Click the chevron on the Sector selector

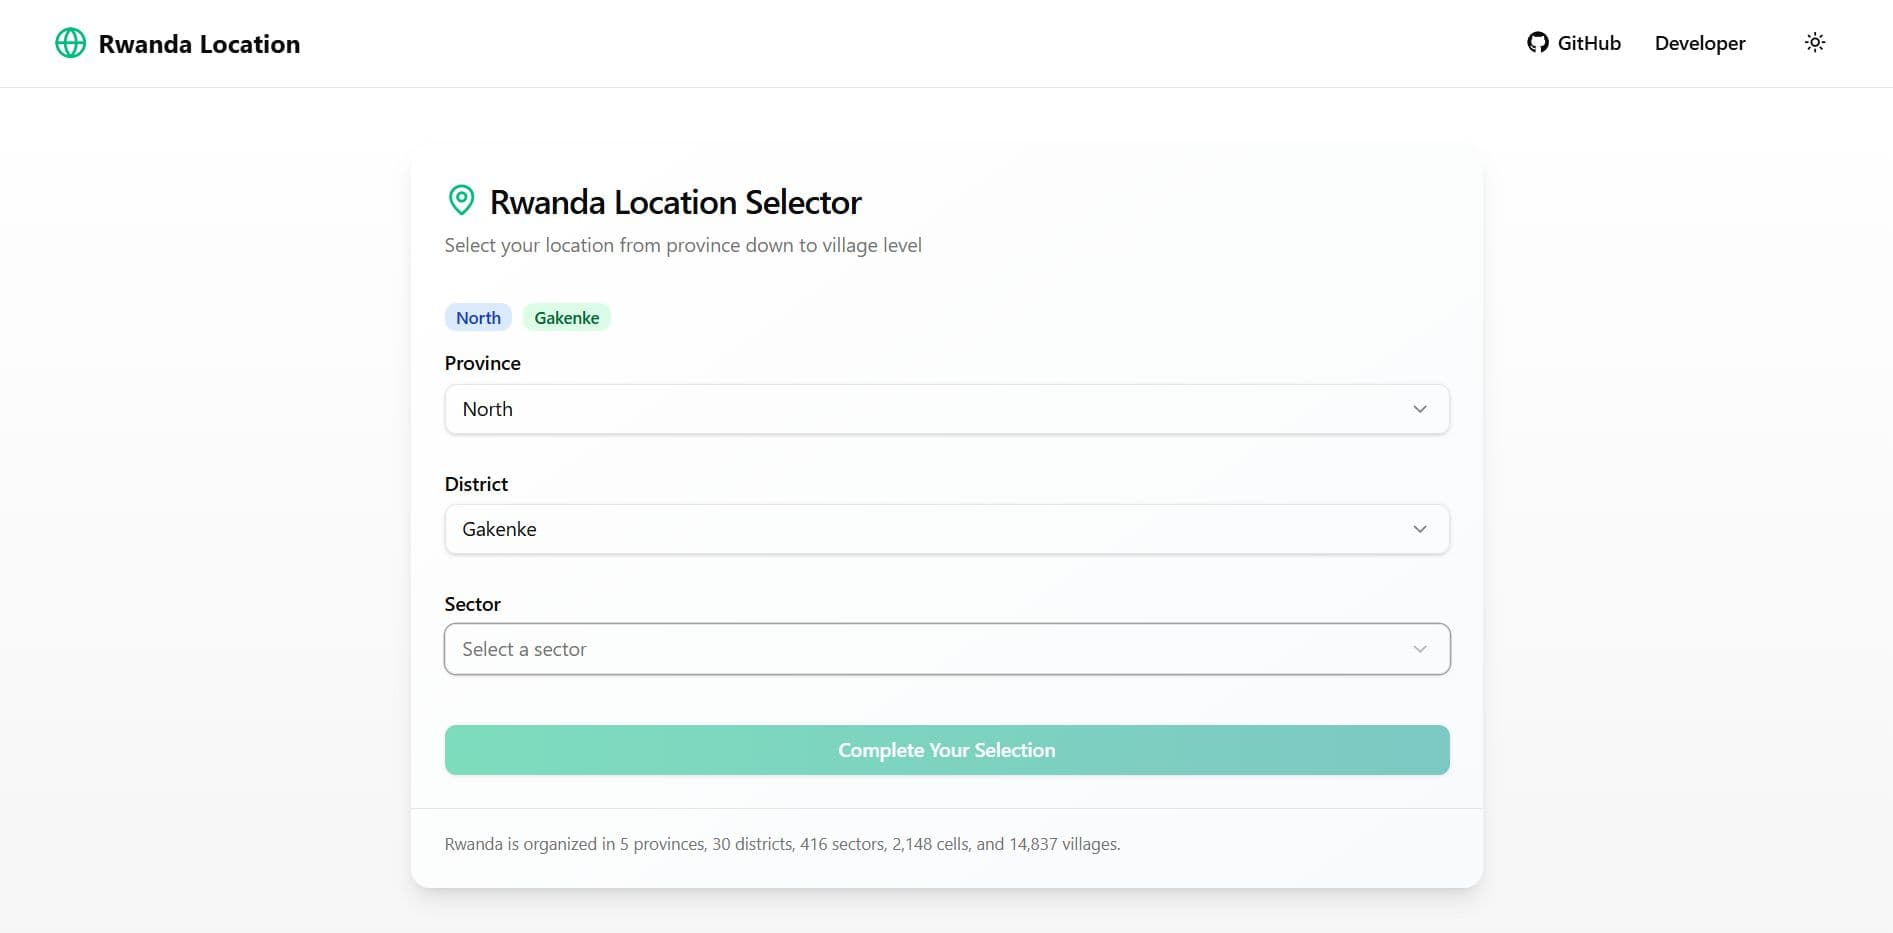(x=1420, y=649)
